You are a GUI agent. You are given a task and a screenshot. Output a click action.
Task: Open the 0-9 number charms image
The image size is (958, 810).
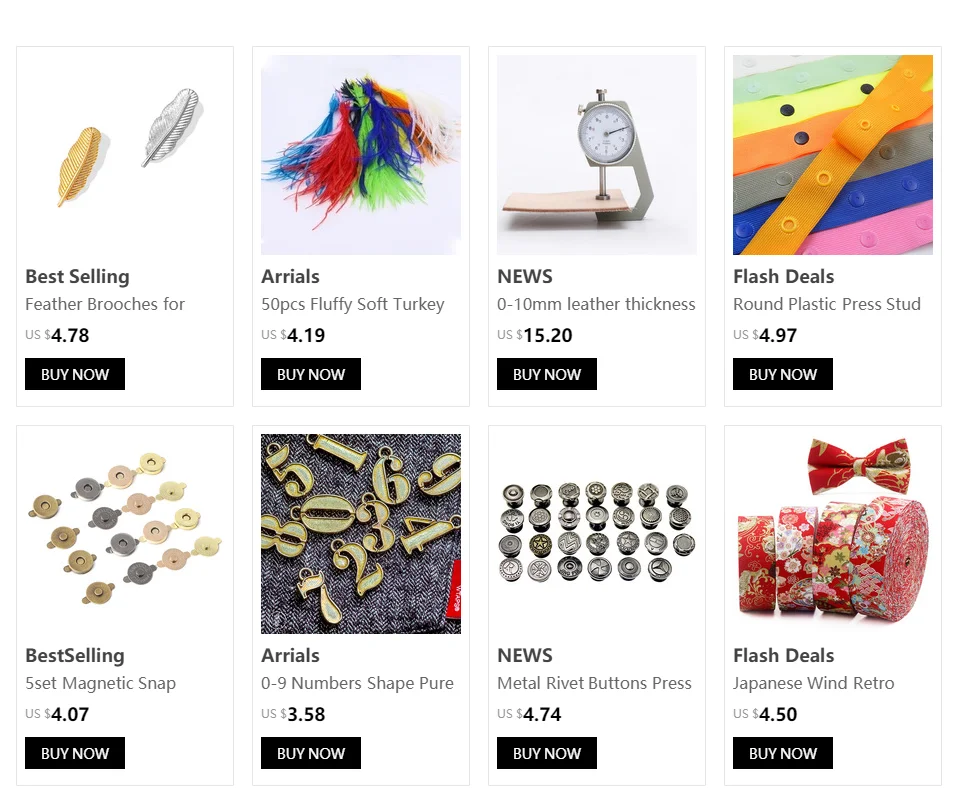click(360, 534)
